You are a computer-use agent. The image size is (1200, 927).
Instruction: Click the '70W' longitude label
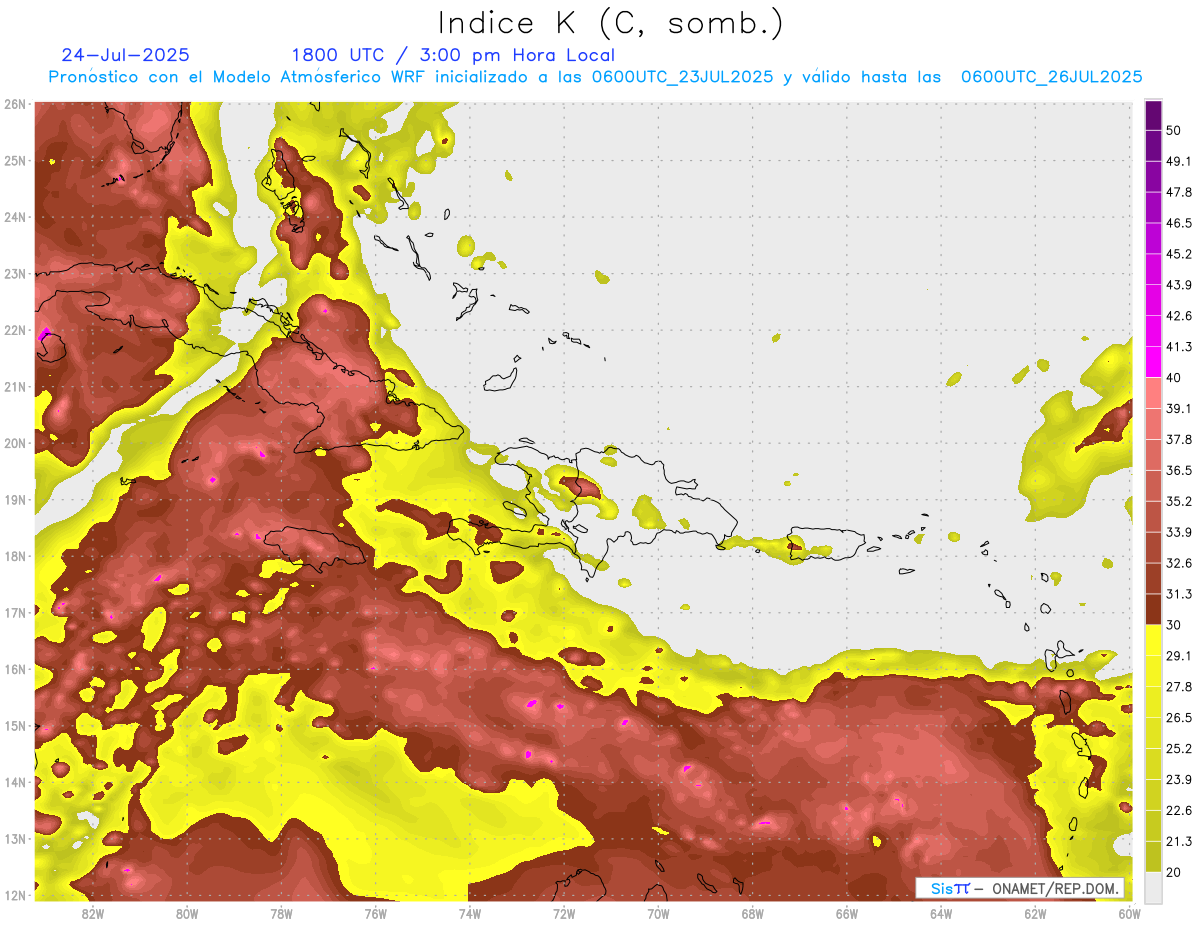pos(658,914)
